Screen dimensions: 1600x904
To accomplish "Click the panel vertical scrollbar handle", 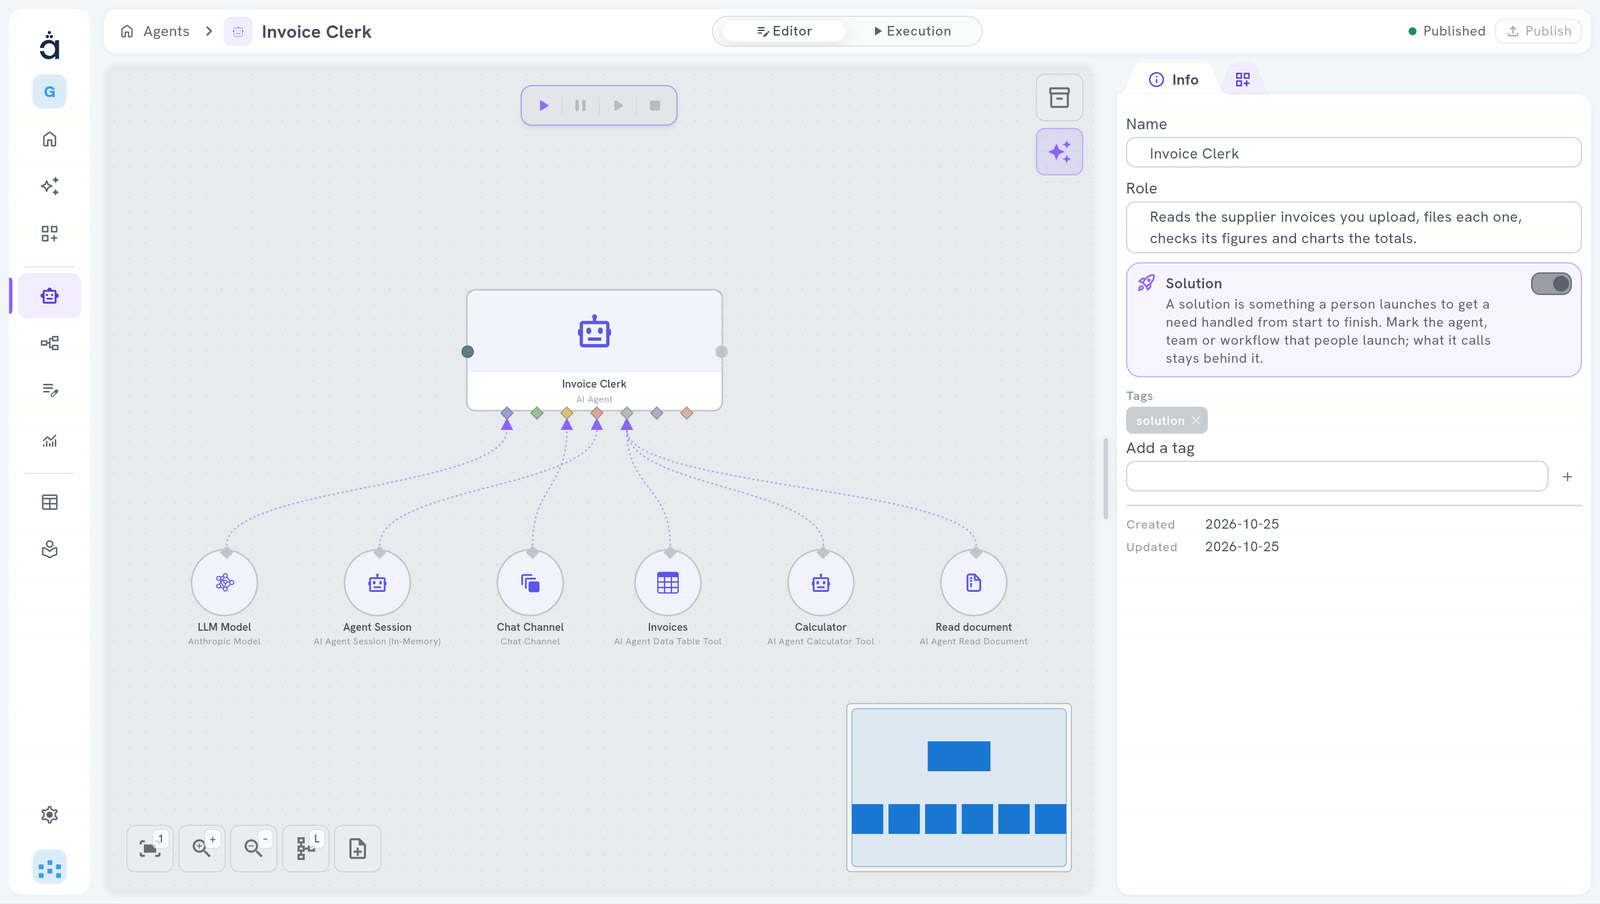I will (x=1106, y=478).
